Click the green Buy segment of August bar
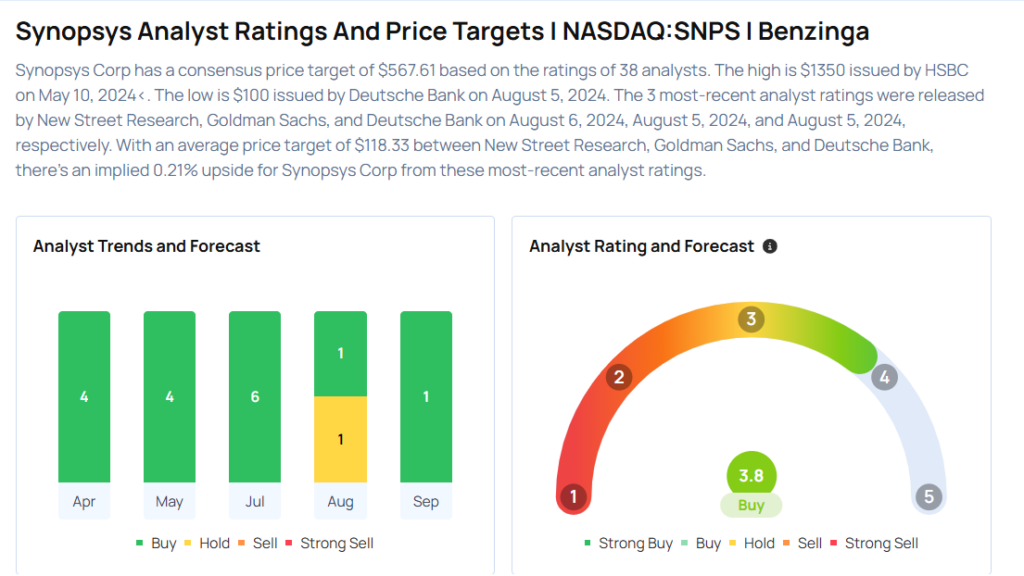This screenshot has height=576, width=1024. click(340, 353)
